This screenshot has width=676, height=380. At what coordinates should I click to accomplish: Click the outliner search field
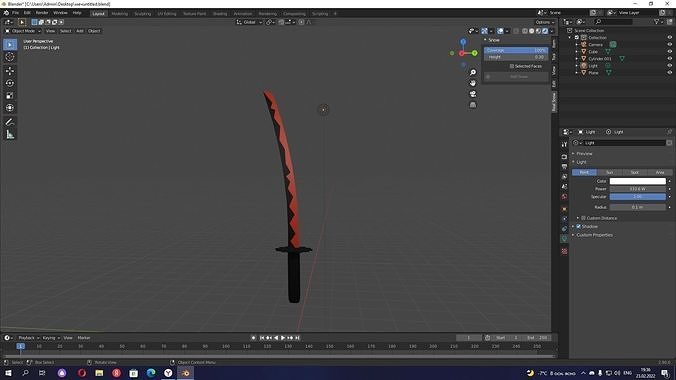pyautogui.click(x=613, y=22)
